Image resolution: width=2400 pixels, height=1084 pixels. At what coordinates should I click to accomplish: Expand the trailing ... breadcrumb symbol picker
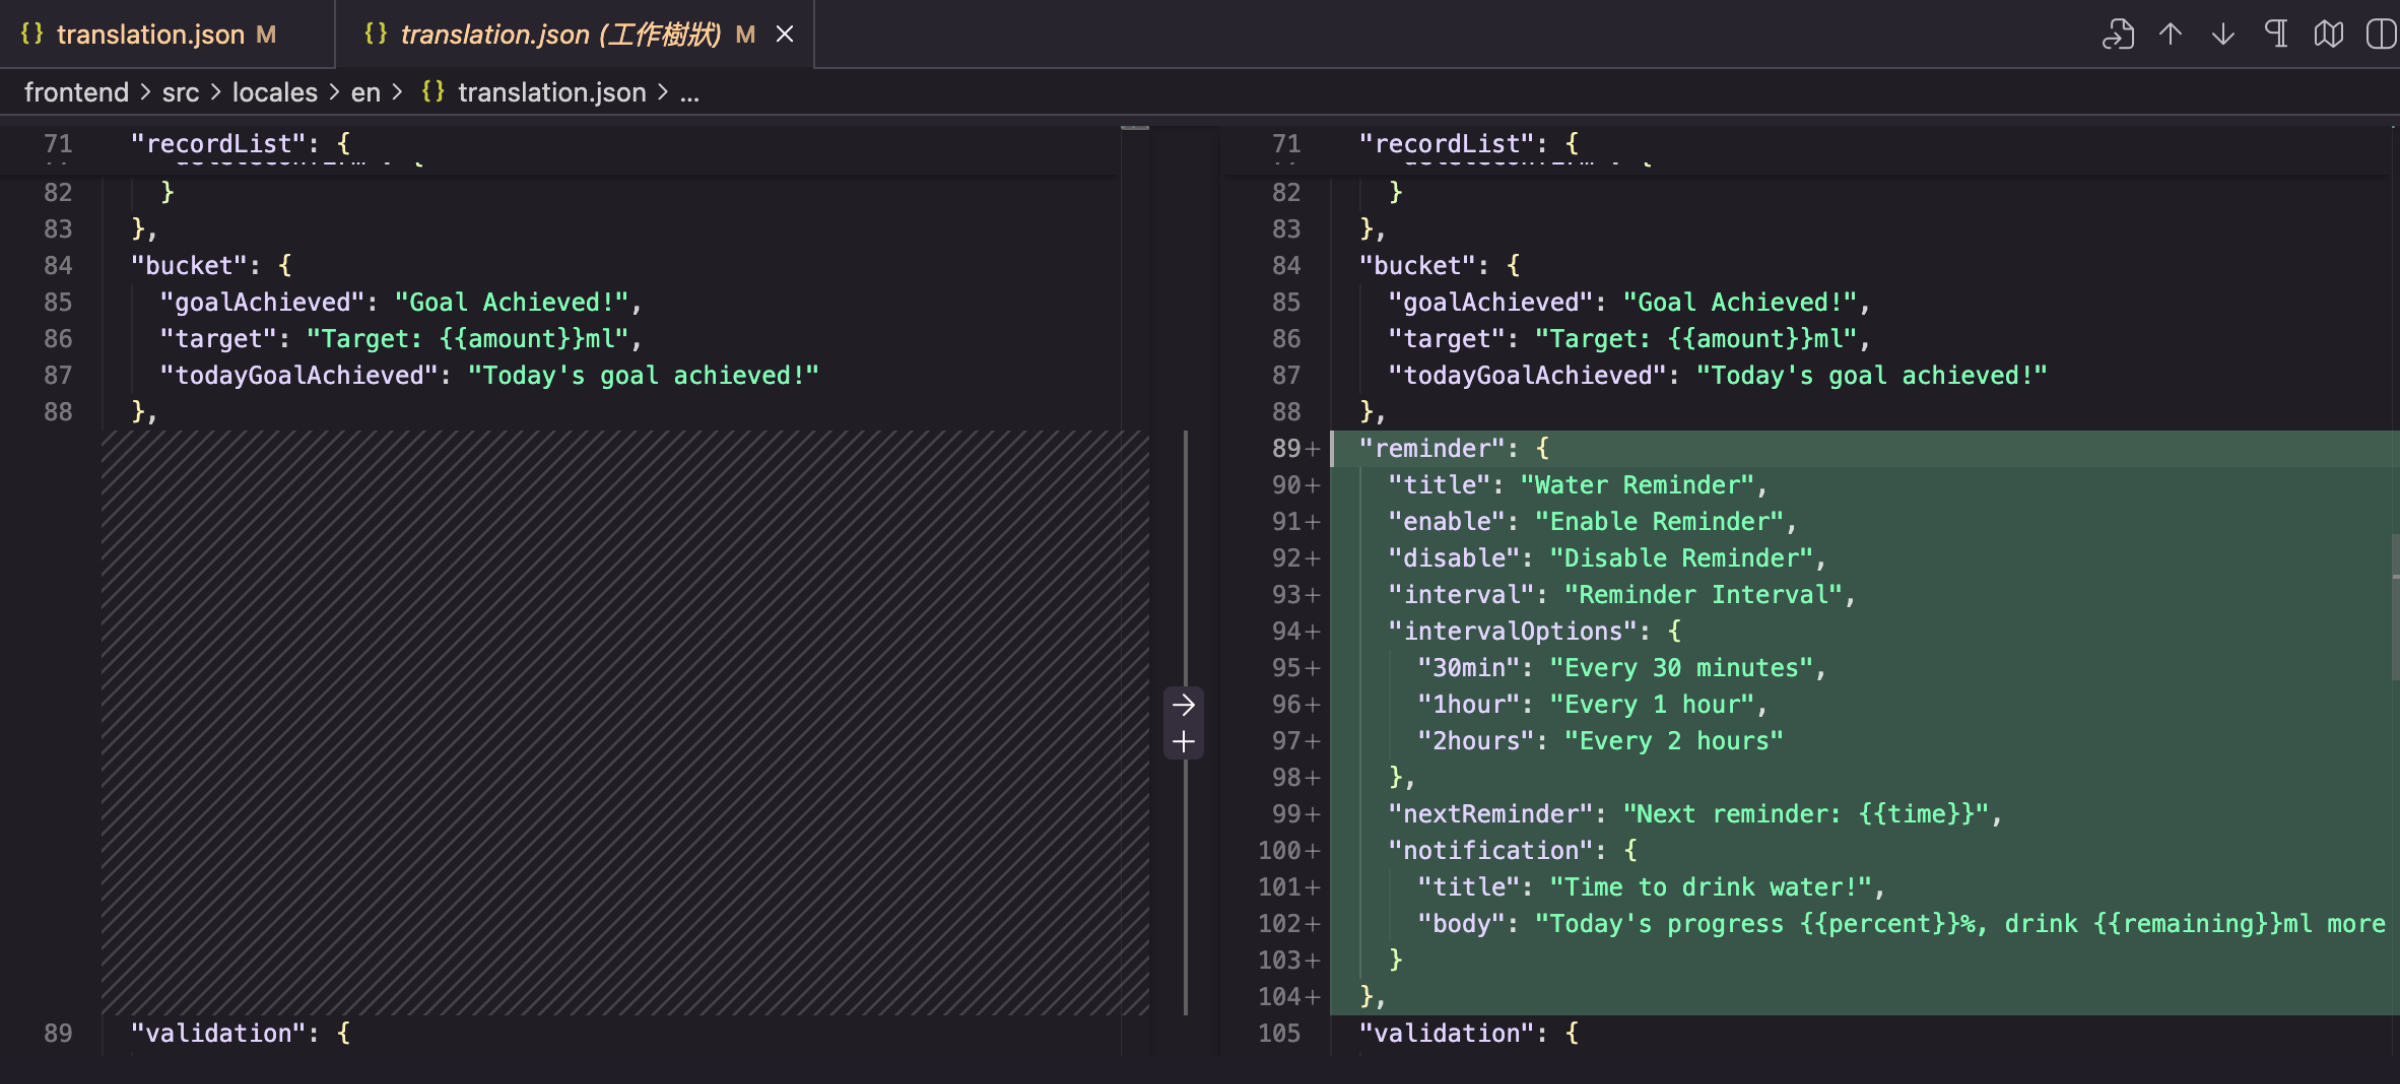click(x=689, y=92)
